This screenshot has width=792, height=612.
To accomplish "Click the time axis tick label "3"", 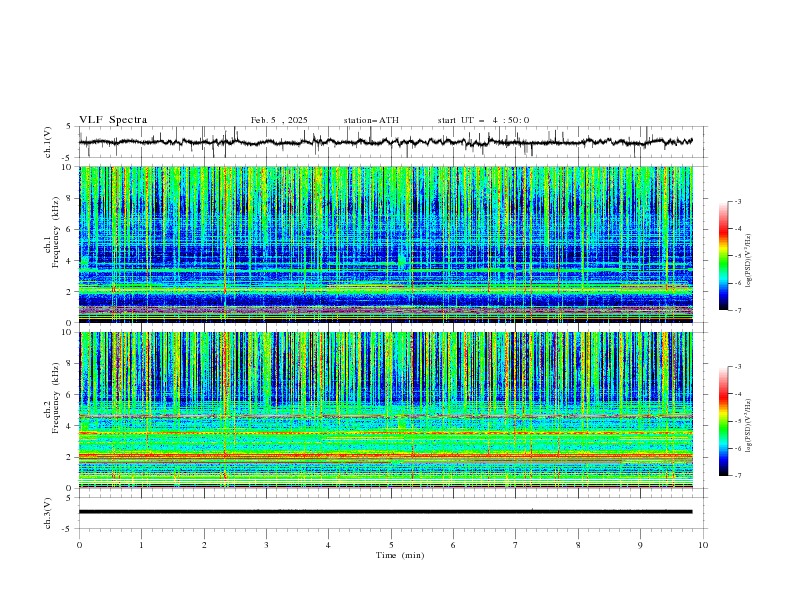I will pos(266,545).
